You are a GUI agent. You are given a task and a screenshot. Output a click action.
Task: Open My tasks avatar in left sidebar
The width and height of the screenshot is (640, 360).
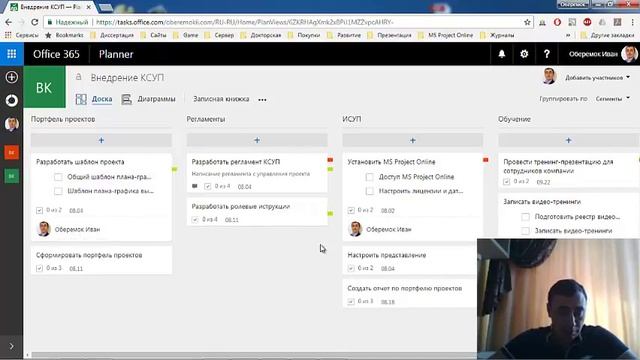(x=11, y=124)
